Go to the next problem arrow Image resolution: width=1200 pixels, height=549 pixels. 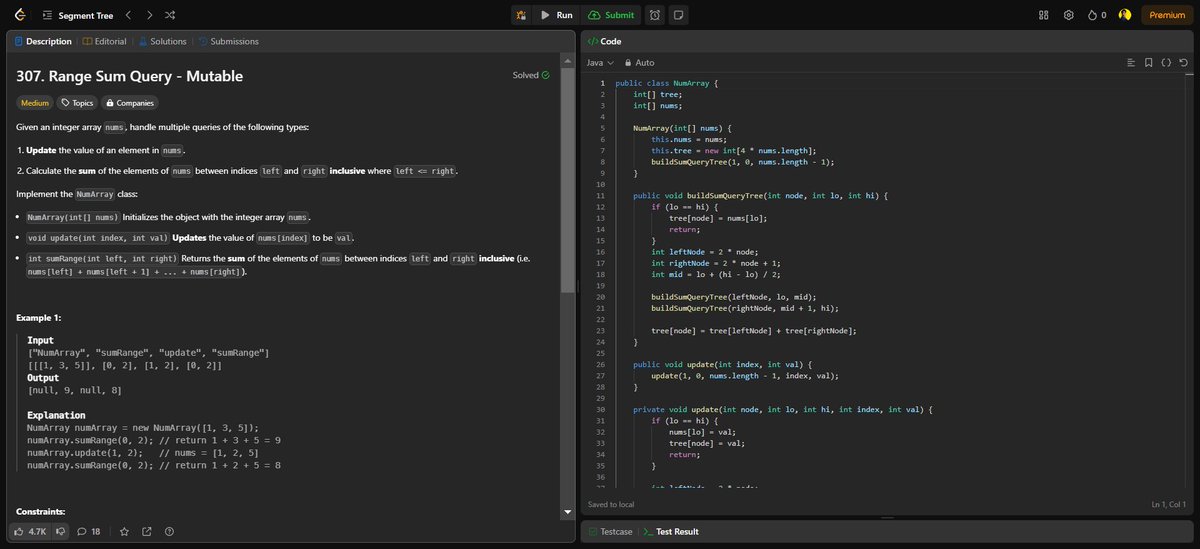[149, 15]
